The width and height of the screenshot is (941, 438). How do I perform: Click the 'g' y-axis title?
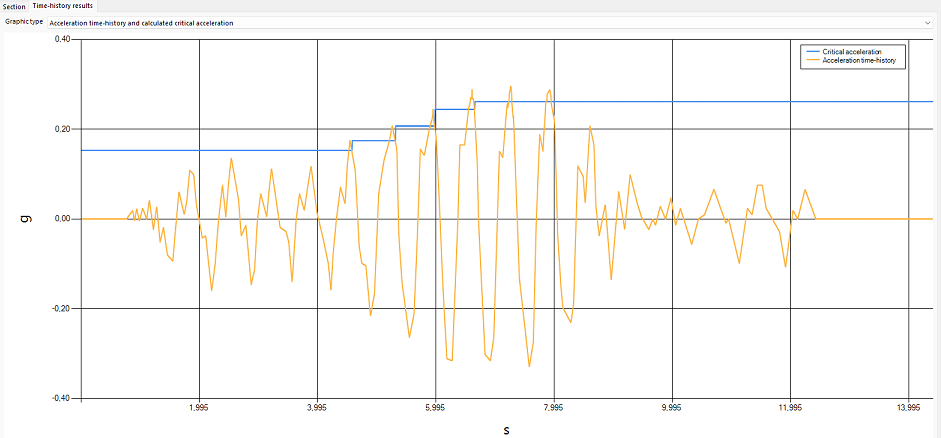[x=27, y=219]
